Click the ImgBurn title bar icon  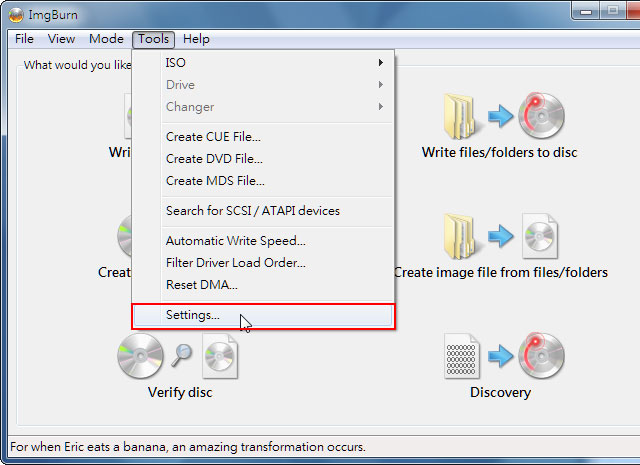click(16, 15)
